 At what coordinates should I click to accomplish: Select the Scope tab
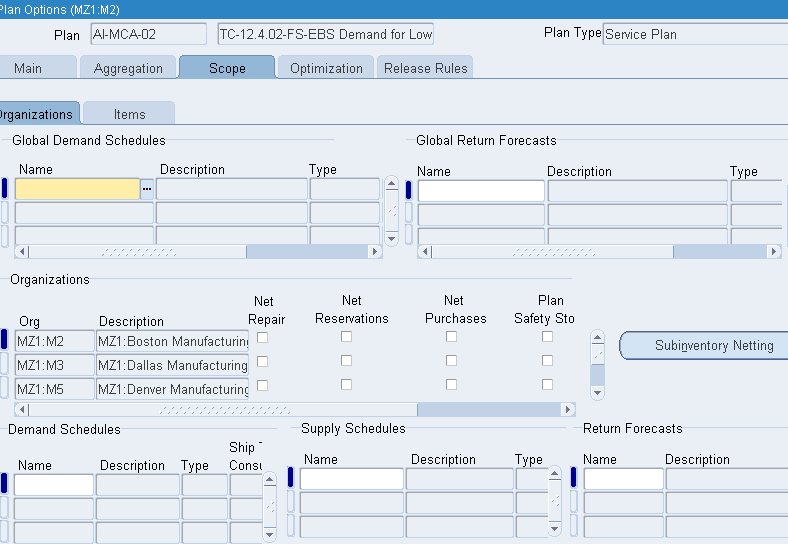[x=227, y=68]
